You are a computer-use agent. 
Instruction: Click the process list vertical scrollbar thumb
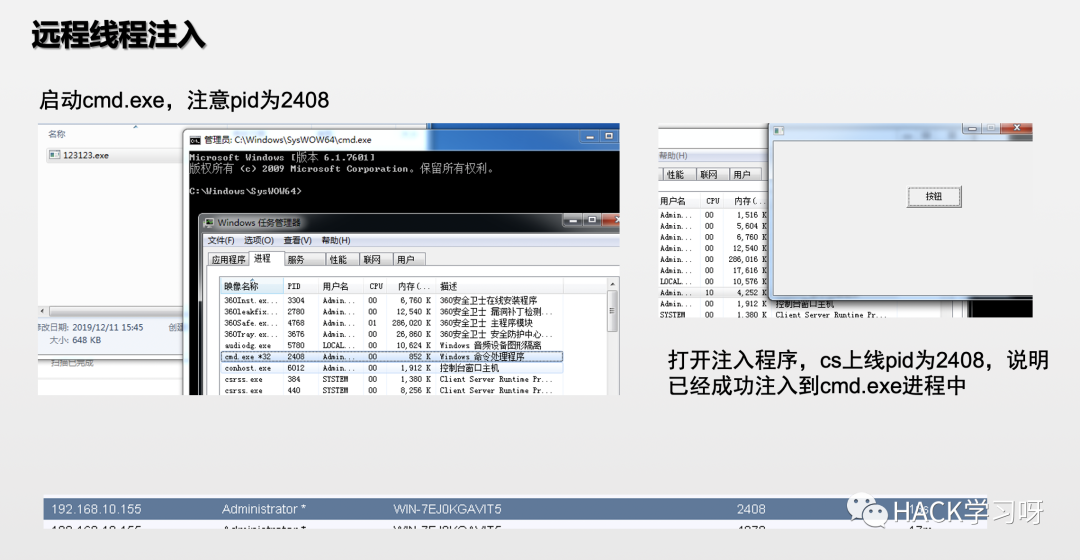pos(612,311)
